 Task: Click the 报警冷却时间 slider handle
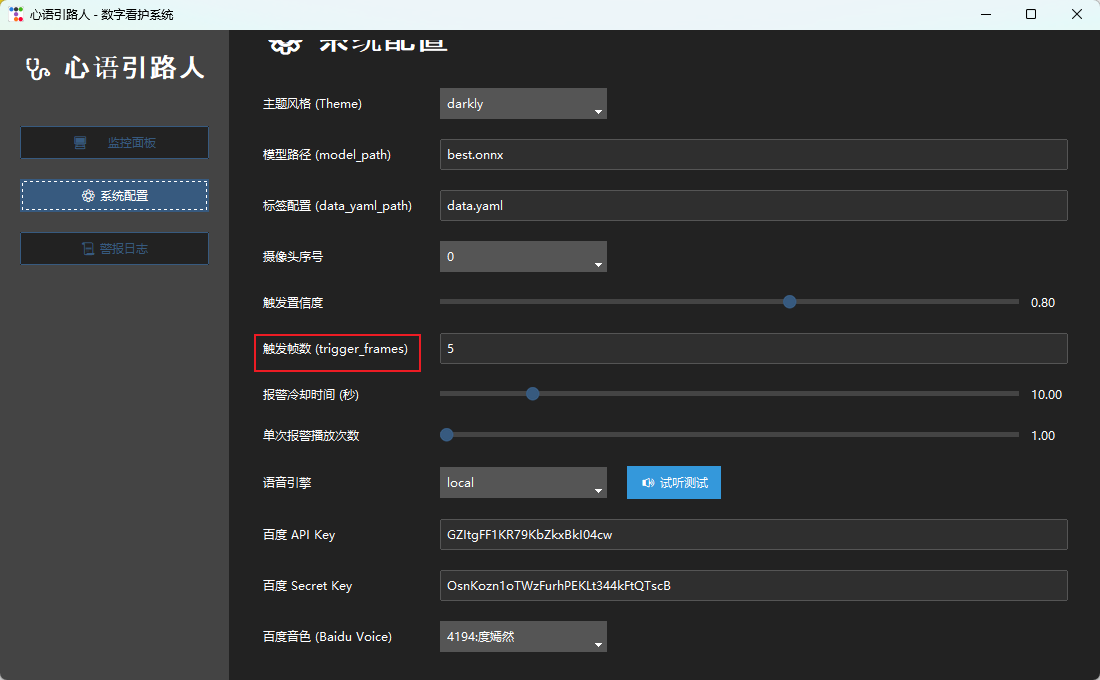pos(533,394)
